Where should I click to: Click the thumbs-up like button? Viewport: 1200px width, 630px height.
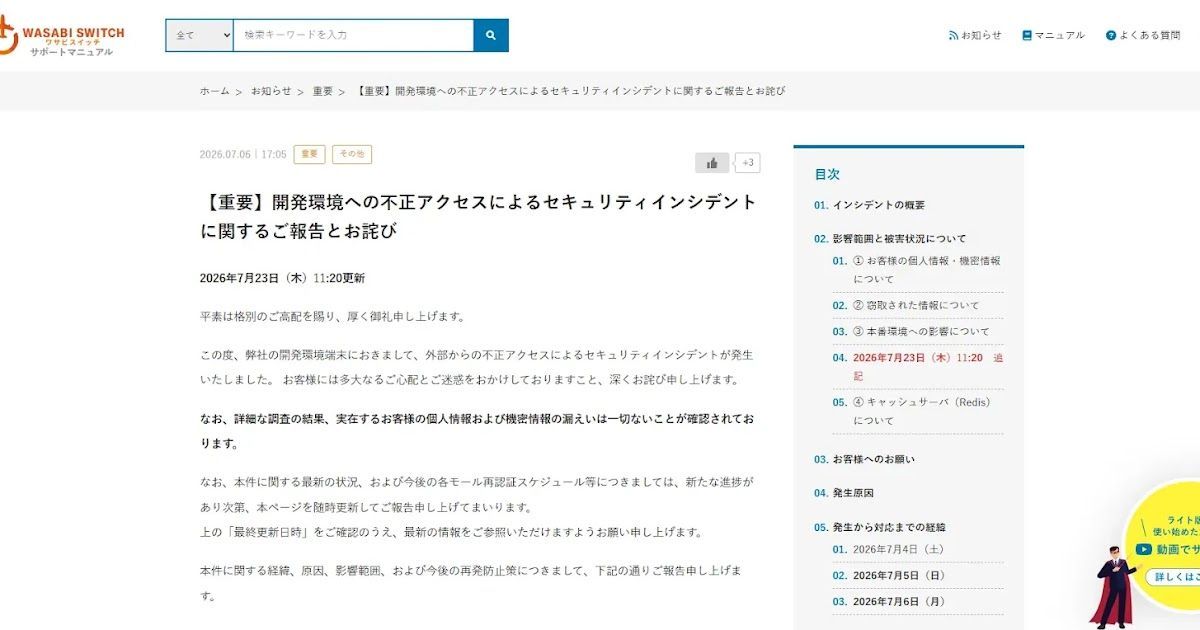[712, 163]
